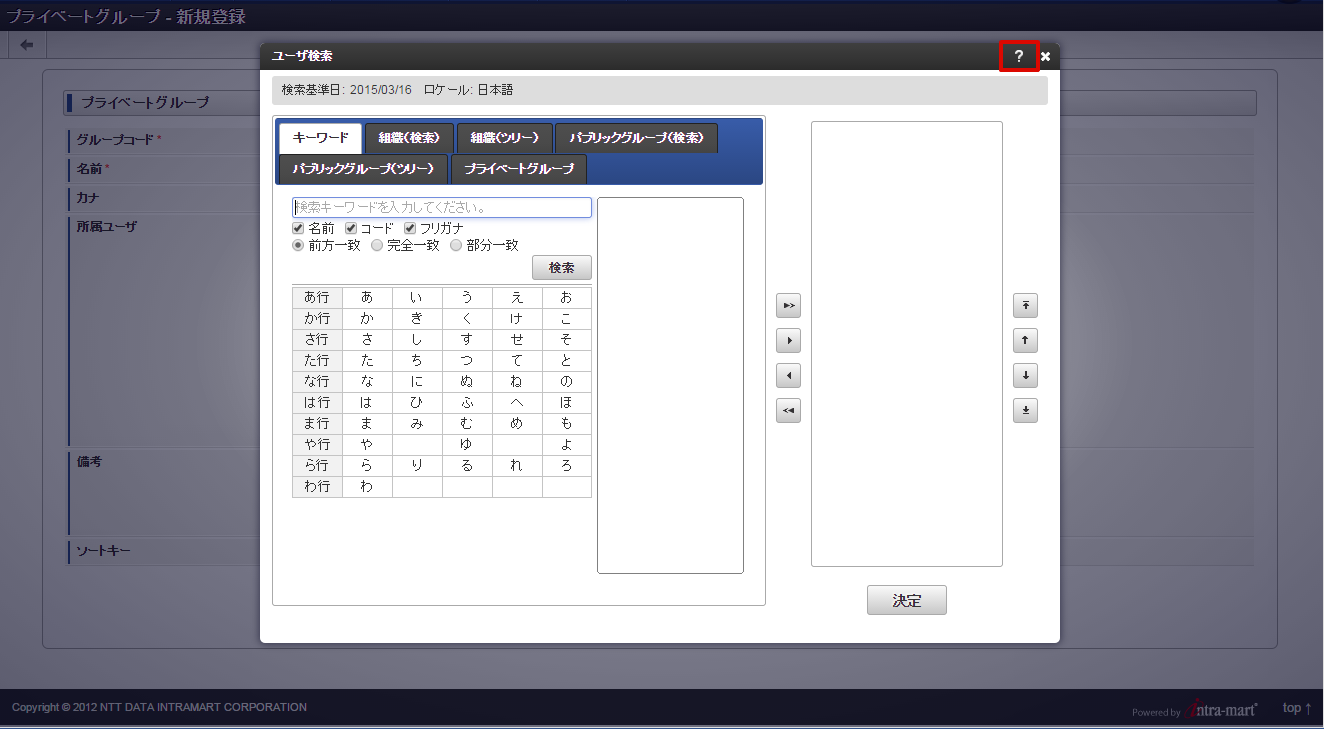
Task: Click the 日本語 locale link
Action: click(495, 90)
